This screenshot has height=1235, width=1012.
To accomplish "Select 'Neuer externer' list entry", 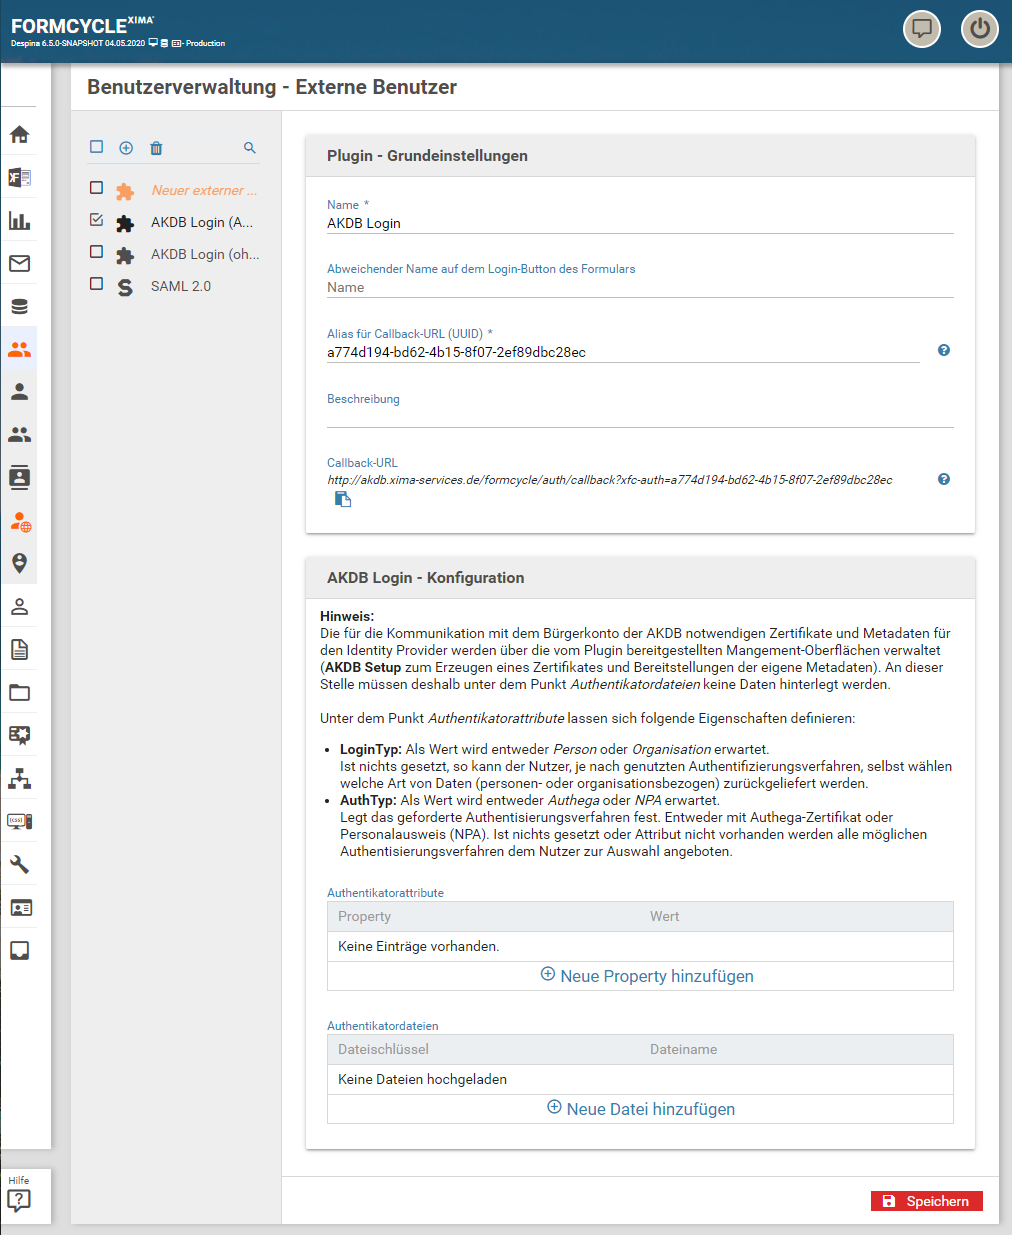I will [x=203, y=190].
